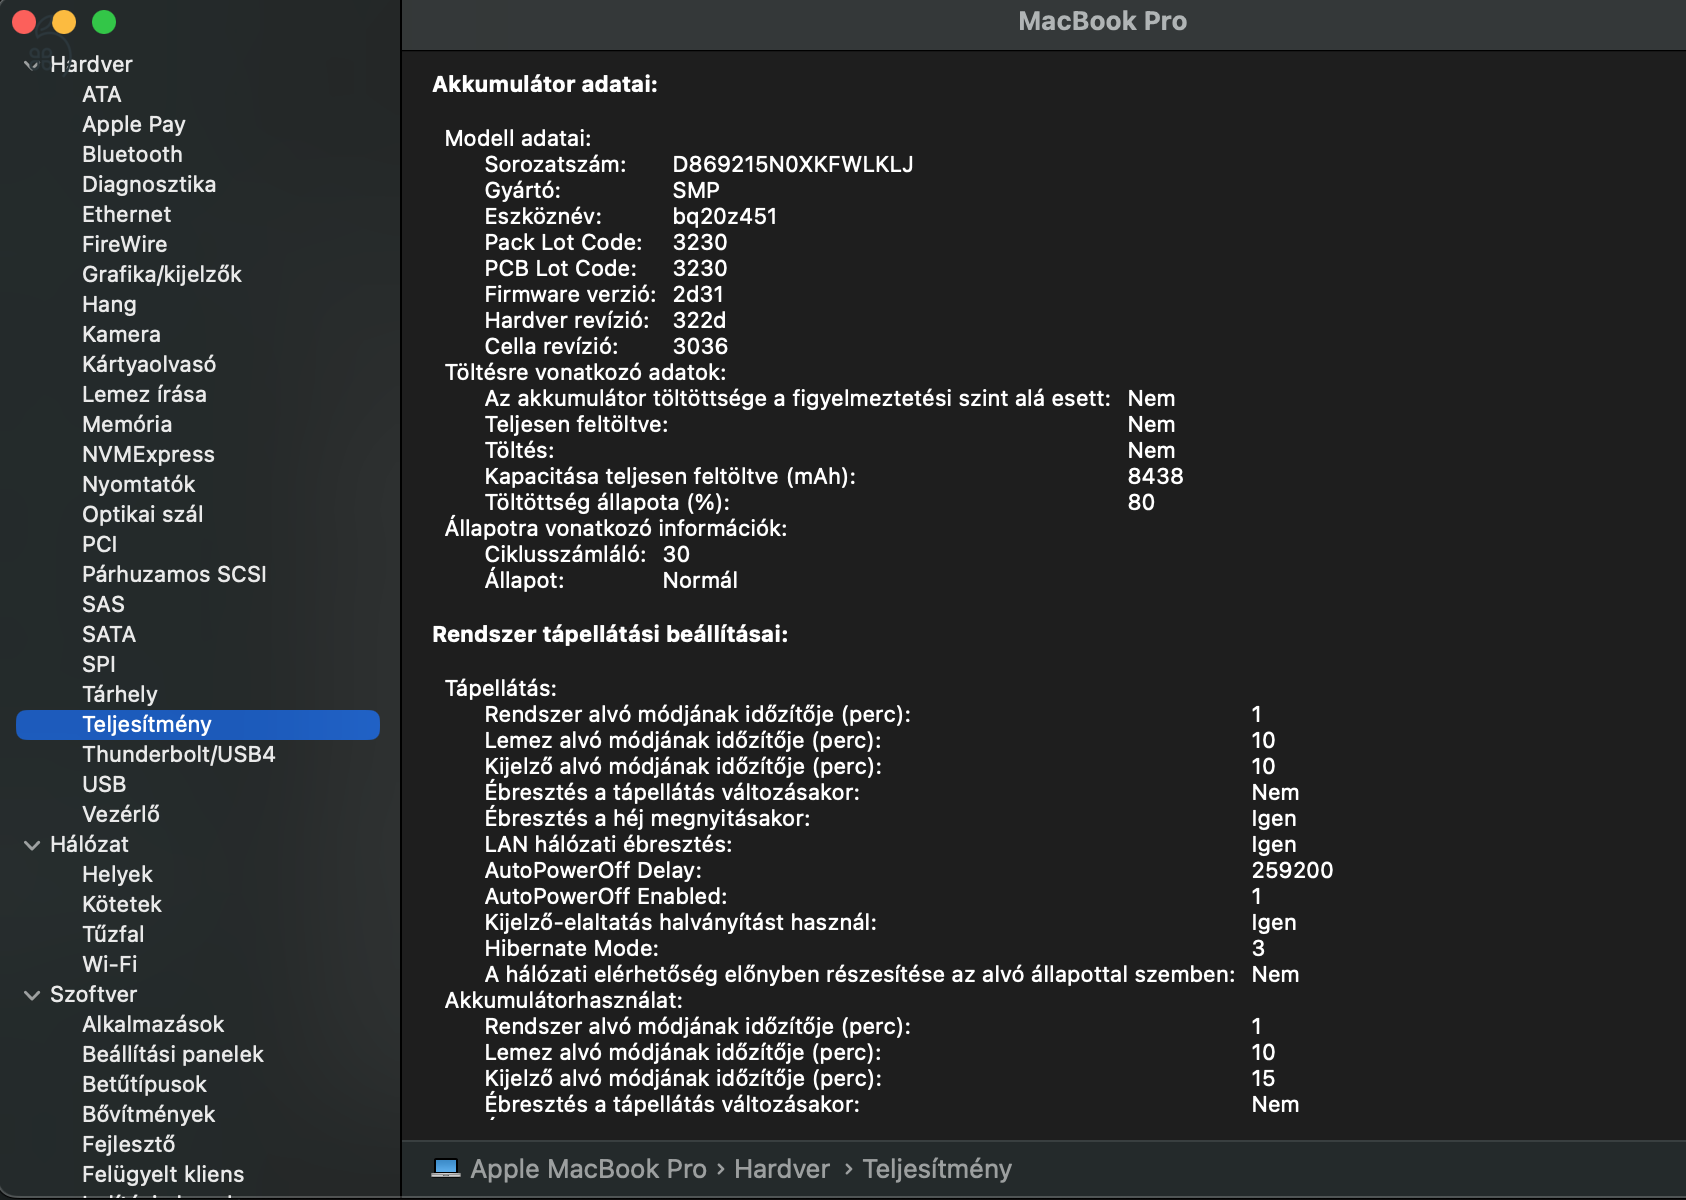Viewport: 1686px width, 1200px height.
Task: Select Optikai szál item
Action: coord(143,514)
